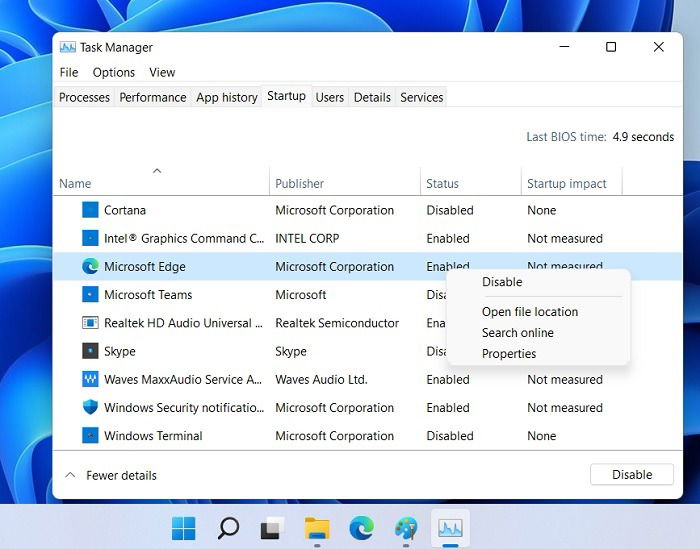Click the Cortana app icon in the list
This screenshot has width=700, height=549.
(x=90, y=210)
